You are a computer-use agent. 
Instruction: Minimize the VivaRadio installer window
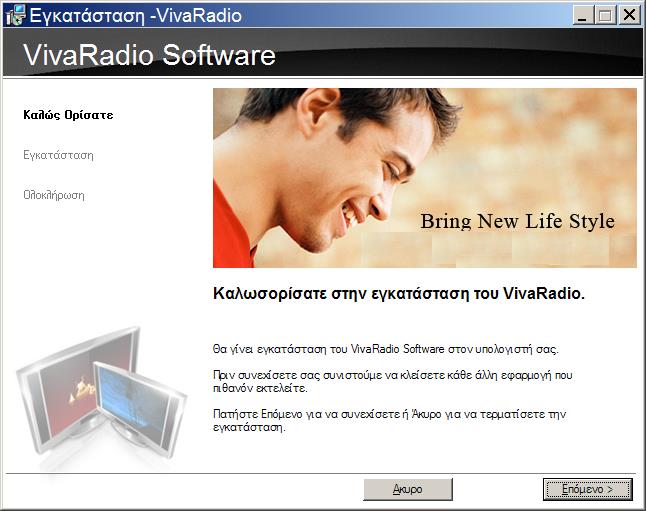[x=583, y=16]
